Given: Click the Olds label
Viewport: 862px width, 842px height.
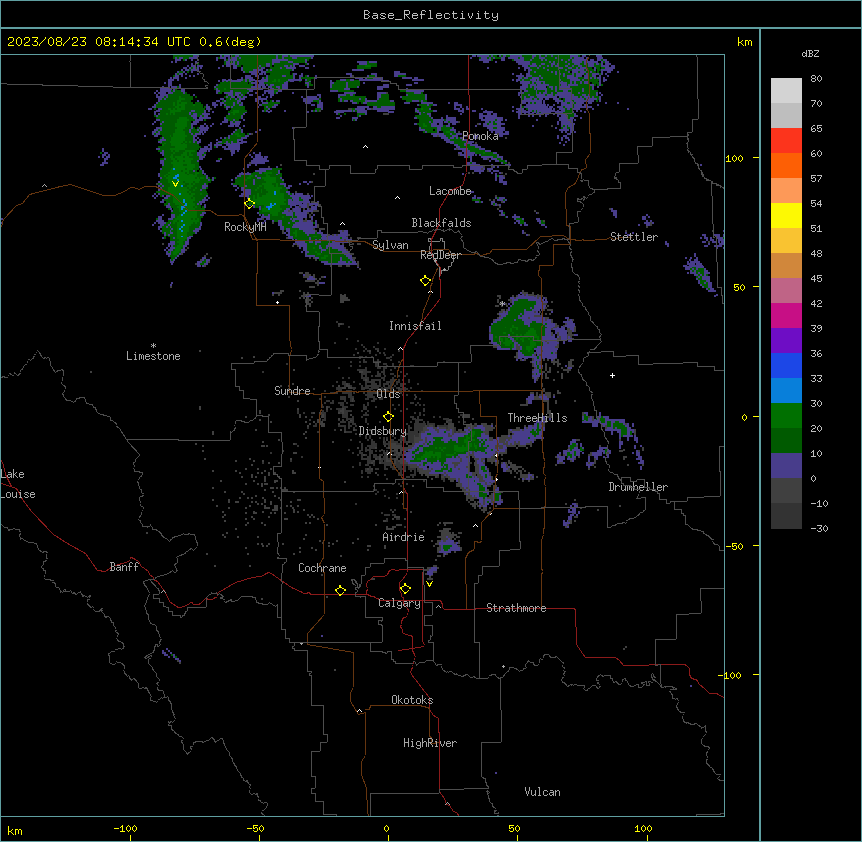Looking at the screenshot, I should [388, 394].
